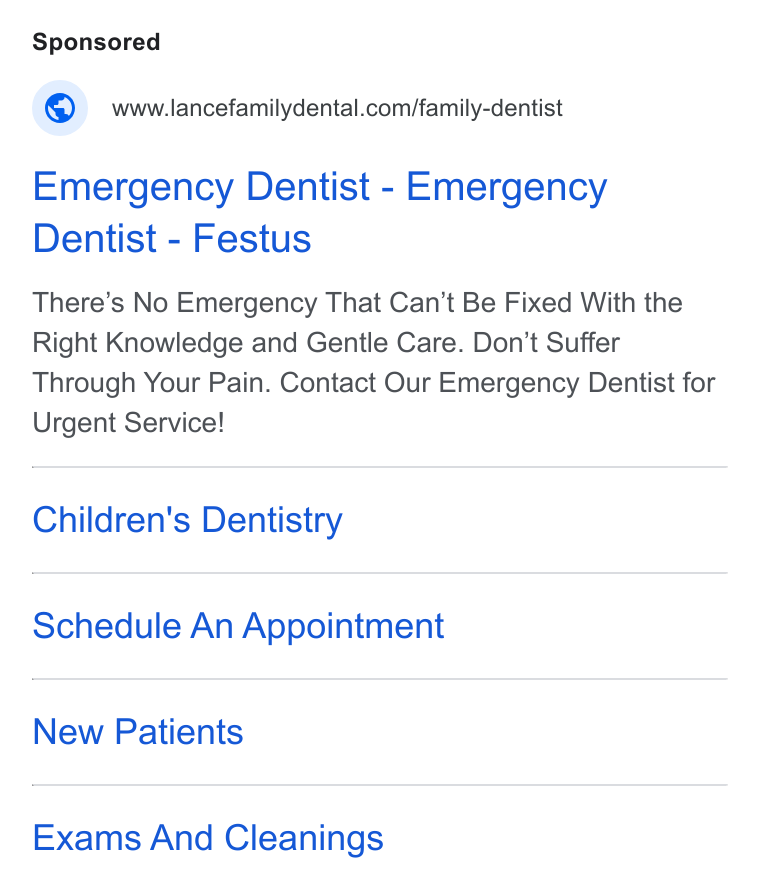Click the first headline line Emergency Dentist - Emergency
The width and height of the screenshot is (760, 890).
320,187
